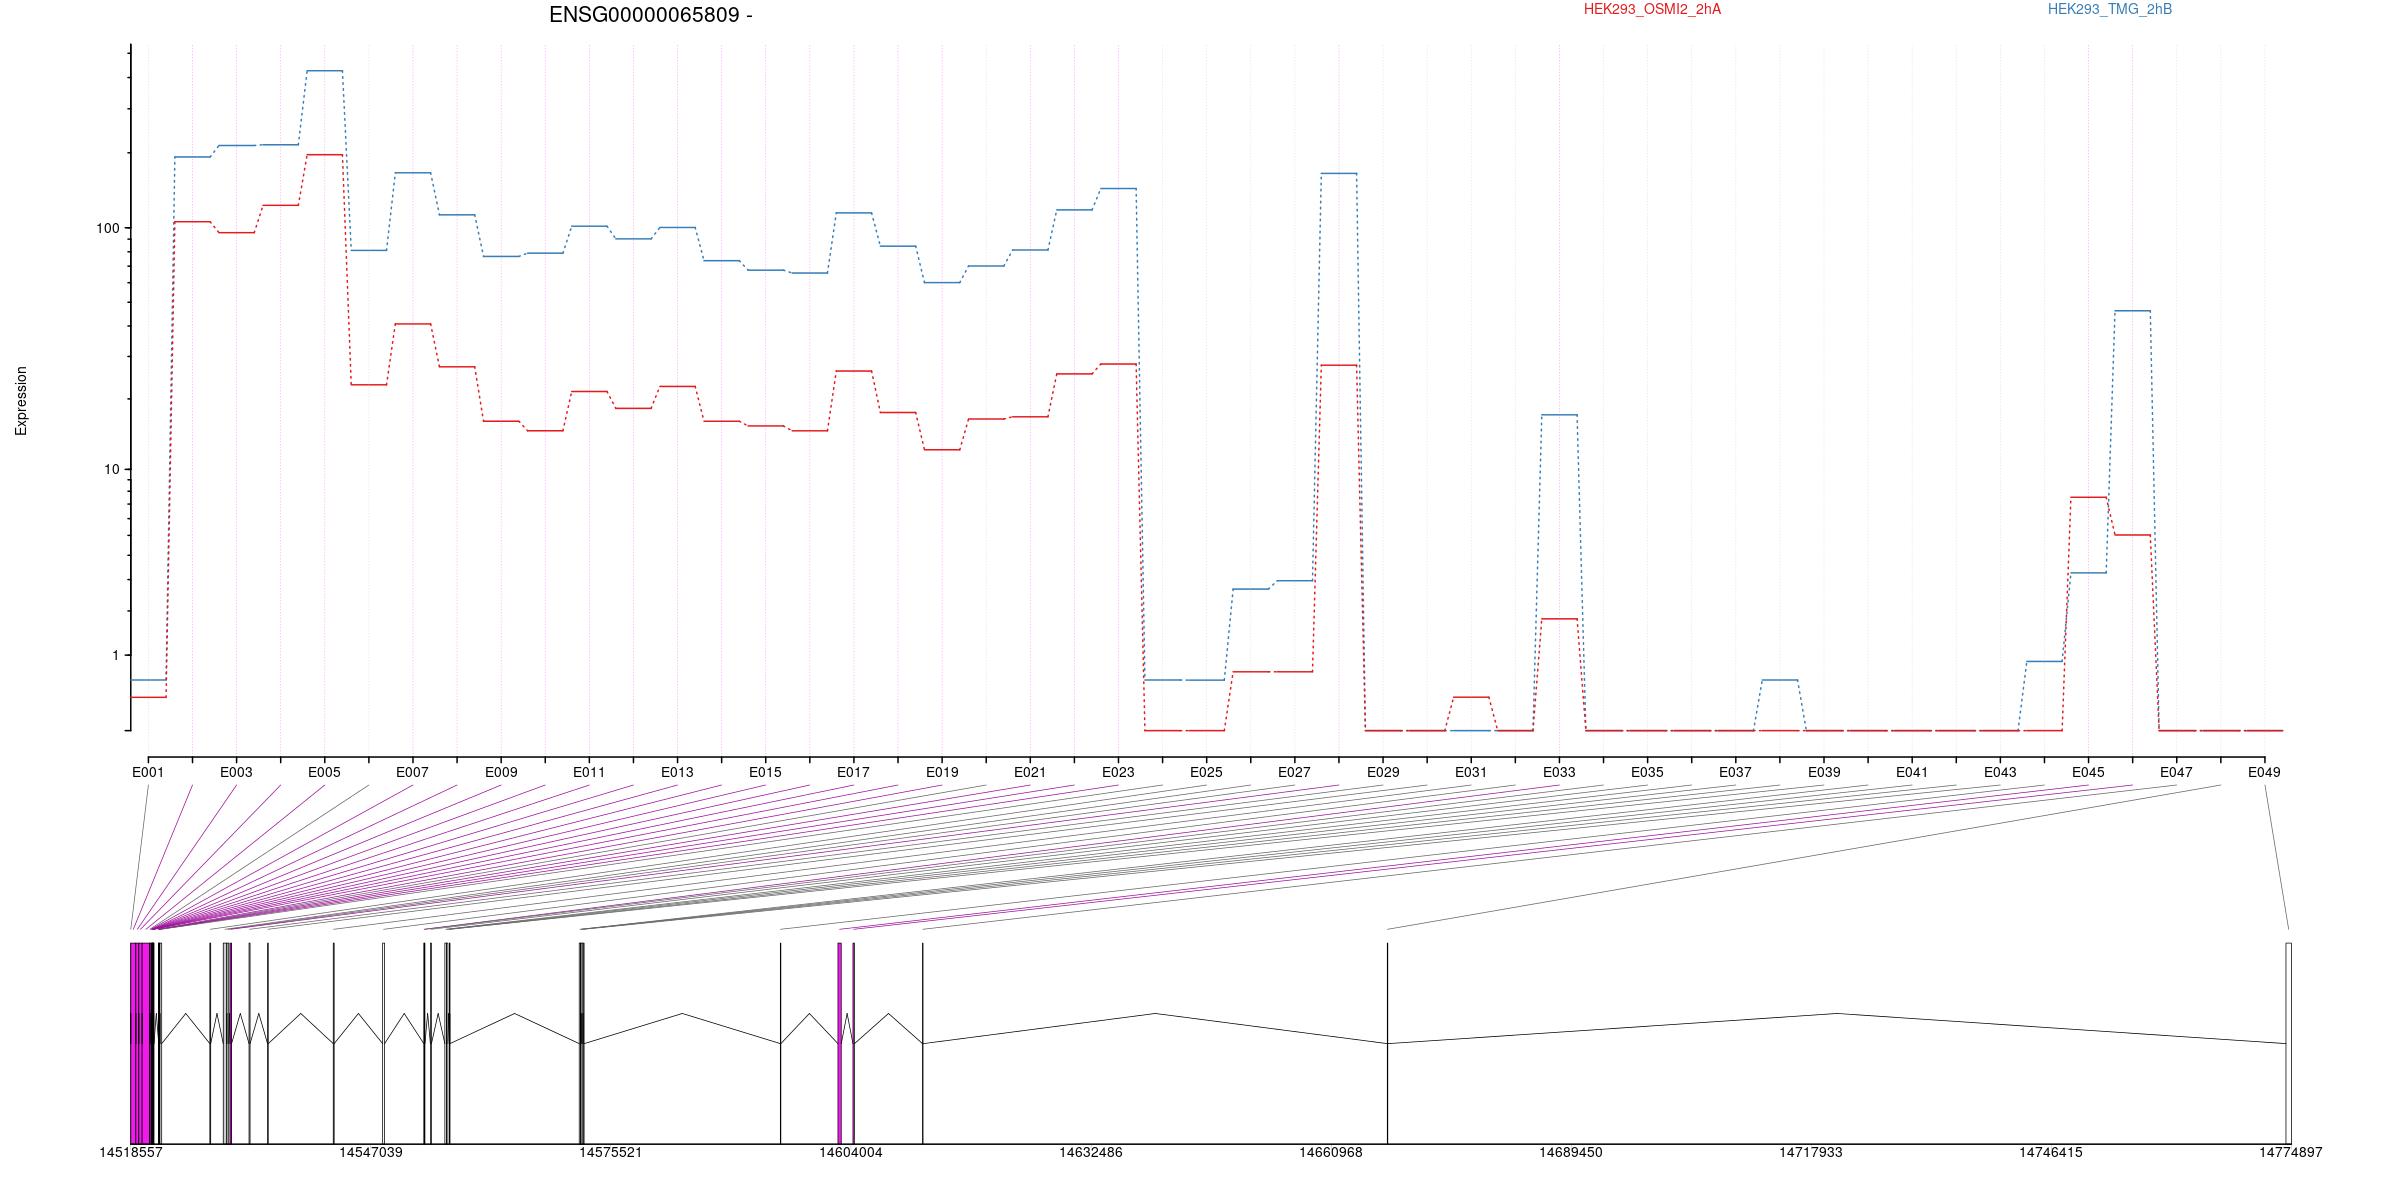The image size is (2400, 1200).
Task: Click genomic coordinate 14746415
Action: pyautogui.click(x=2051, y=1152)
